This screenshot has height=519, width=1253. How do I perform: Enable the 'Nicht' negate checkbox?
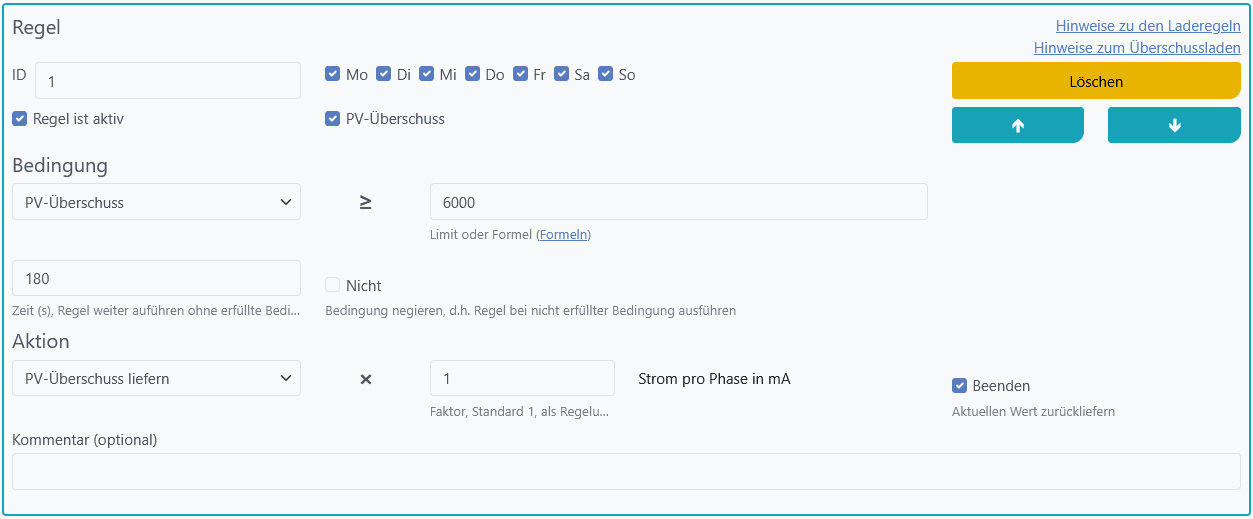(x=333, y=285)
